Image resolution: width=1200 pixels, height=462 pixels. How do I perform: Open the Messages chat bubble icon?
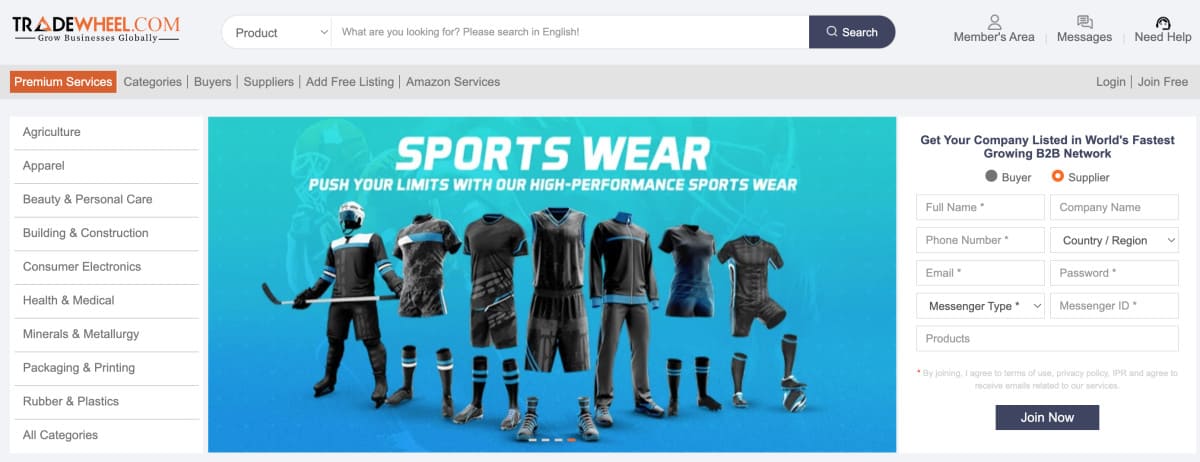click(1084, 21)
